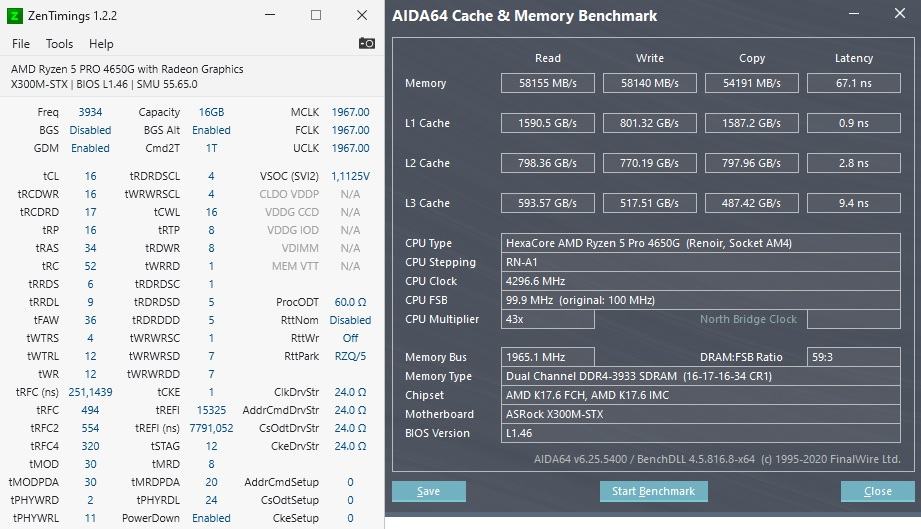Click the MCLK value 1967.00

point(350,112)
